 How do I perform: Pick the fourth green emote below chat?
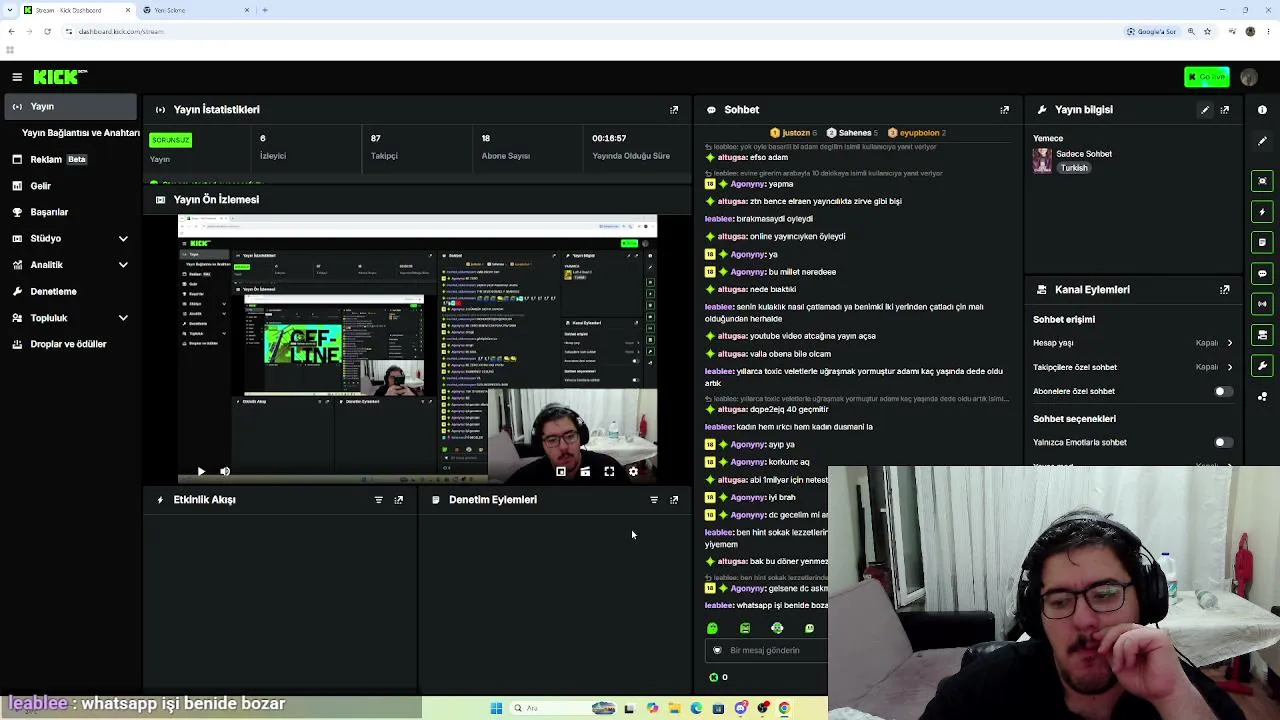coord(809,628)
